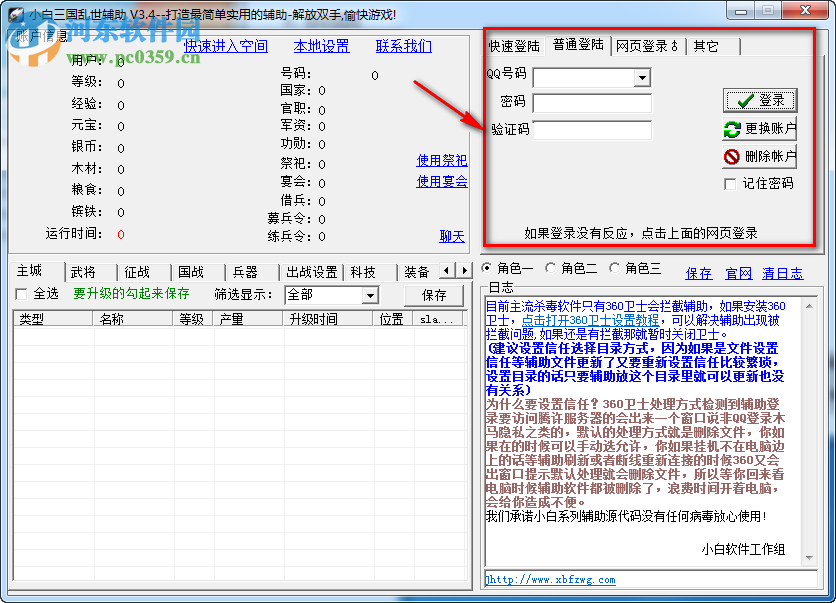Click the green refresh switch-account icon
The image size is (836, 603).
click(x=732, y=128)
